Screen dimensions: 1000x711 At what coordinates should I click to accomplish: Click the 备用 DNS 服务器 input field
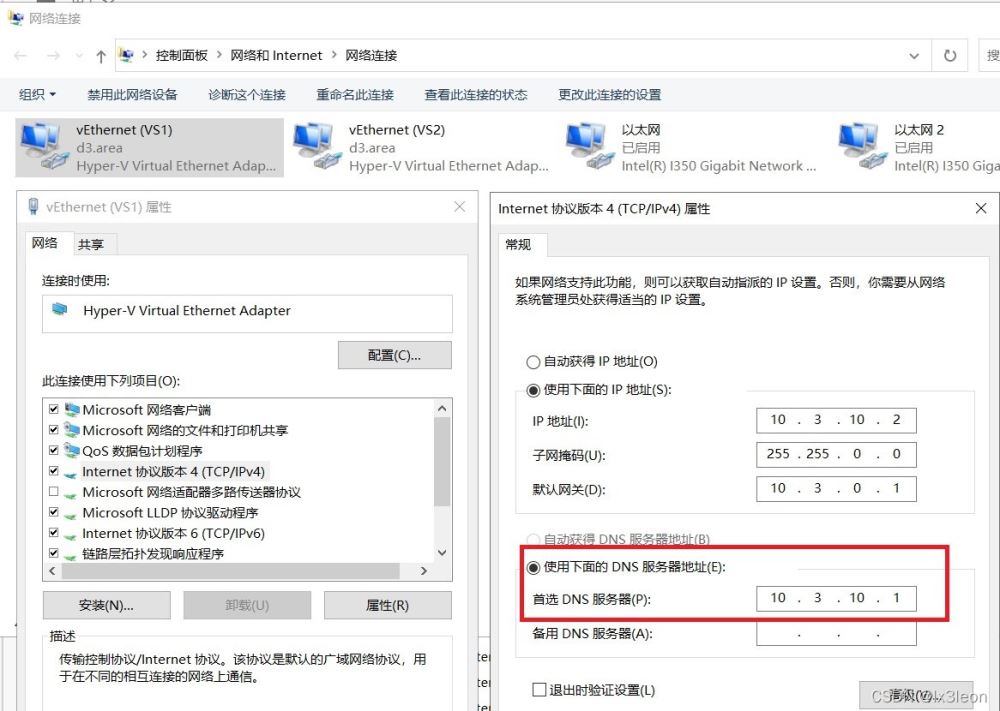coord(836,633)
